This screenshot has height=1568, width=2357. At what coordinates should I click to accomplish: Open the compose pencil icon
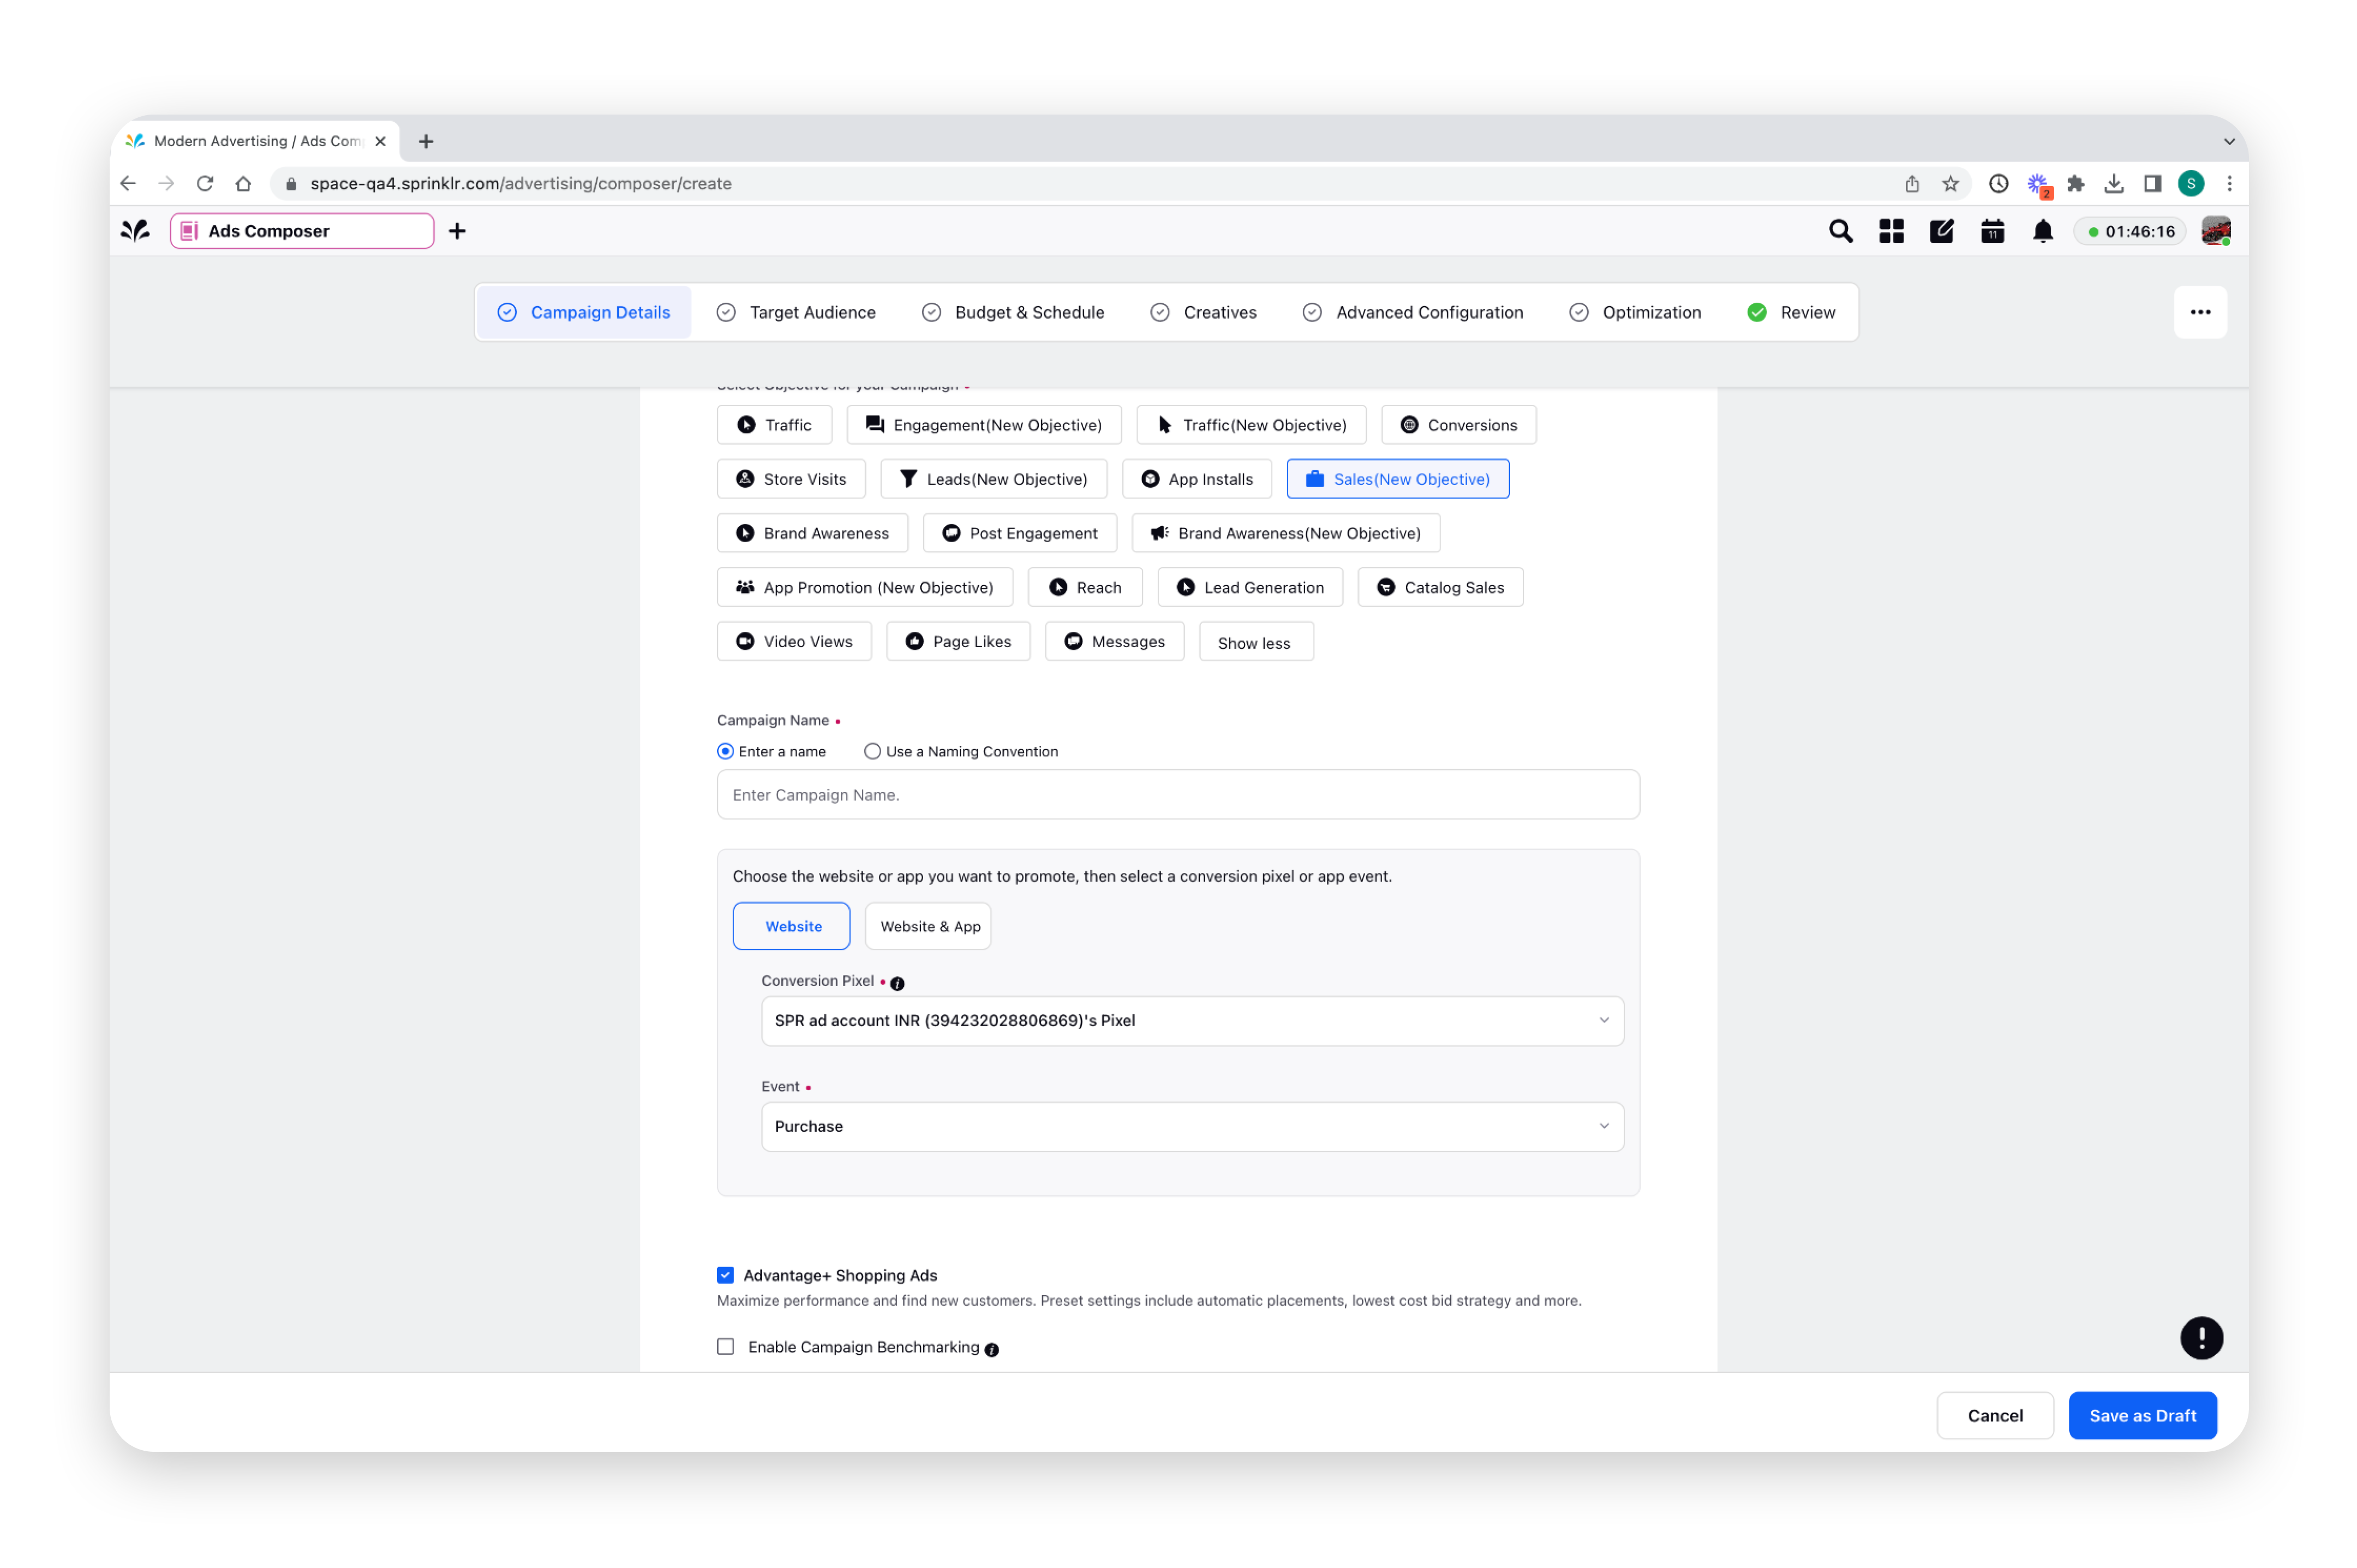point(1941,230)
